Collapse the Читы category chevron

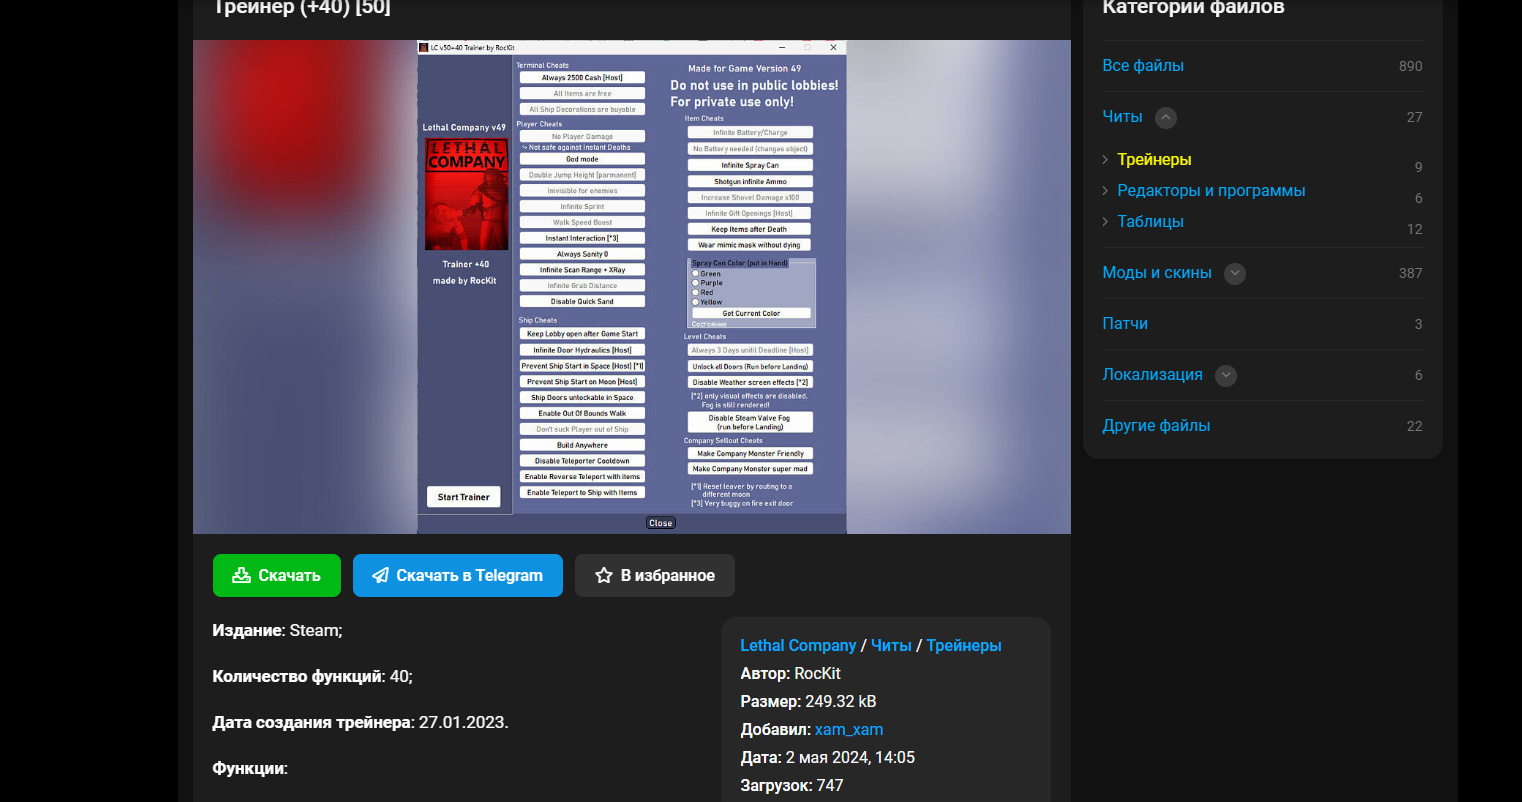click(1166, 118)
